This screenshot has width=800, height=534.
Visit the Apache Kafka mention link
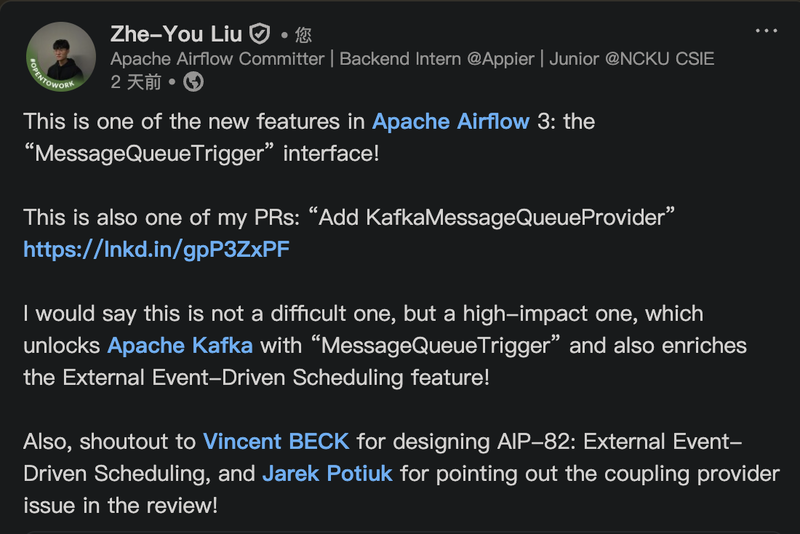[x=180, y=346]
